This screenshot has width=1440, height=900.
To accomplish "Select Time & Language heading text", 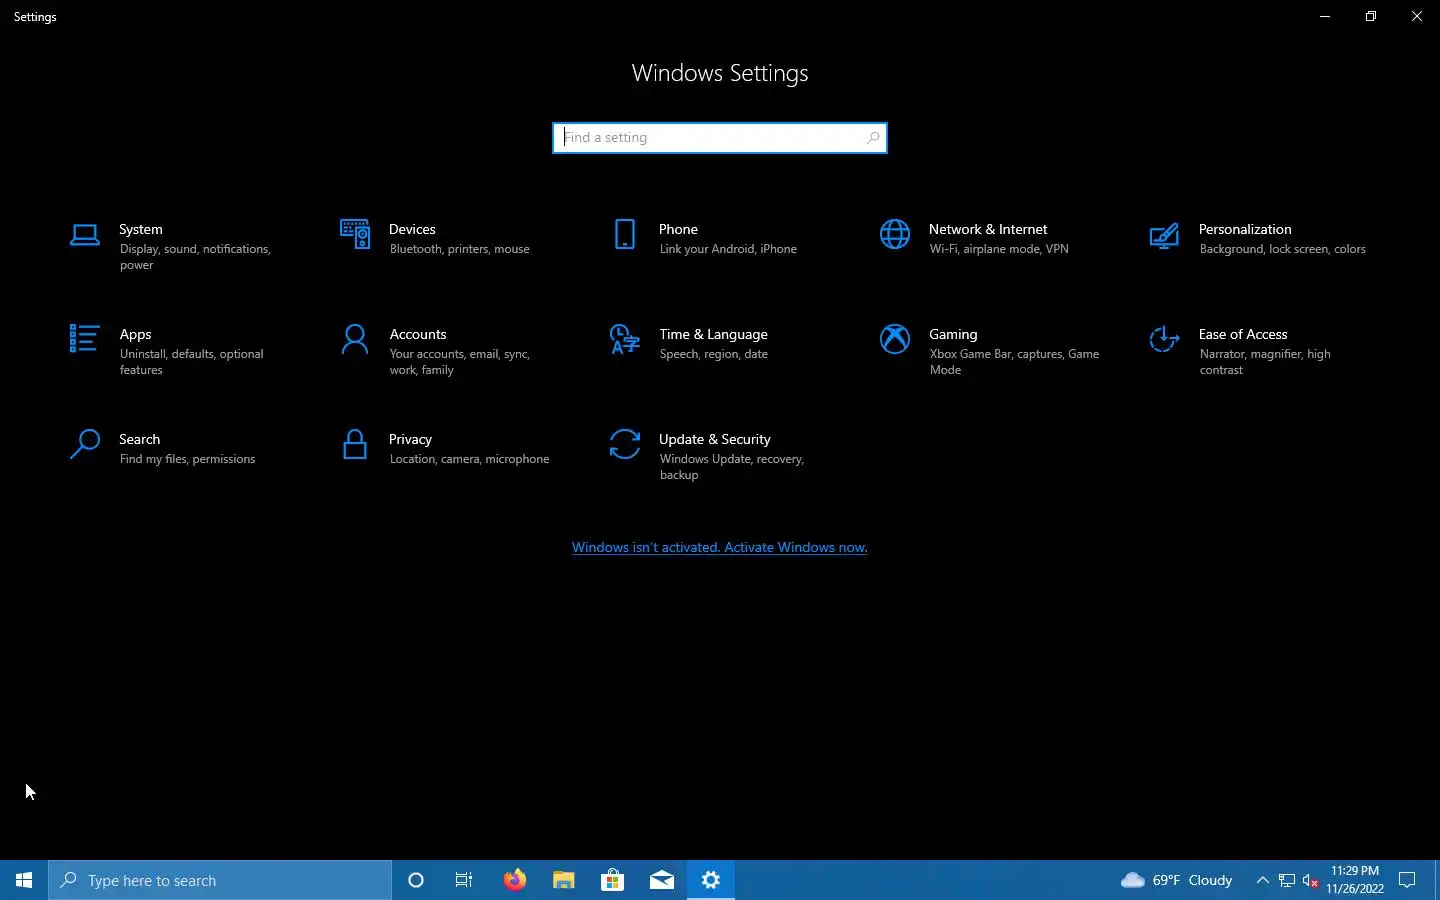I will coord(713,334).
